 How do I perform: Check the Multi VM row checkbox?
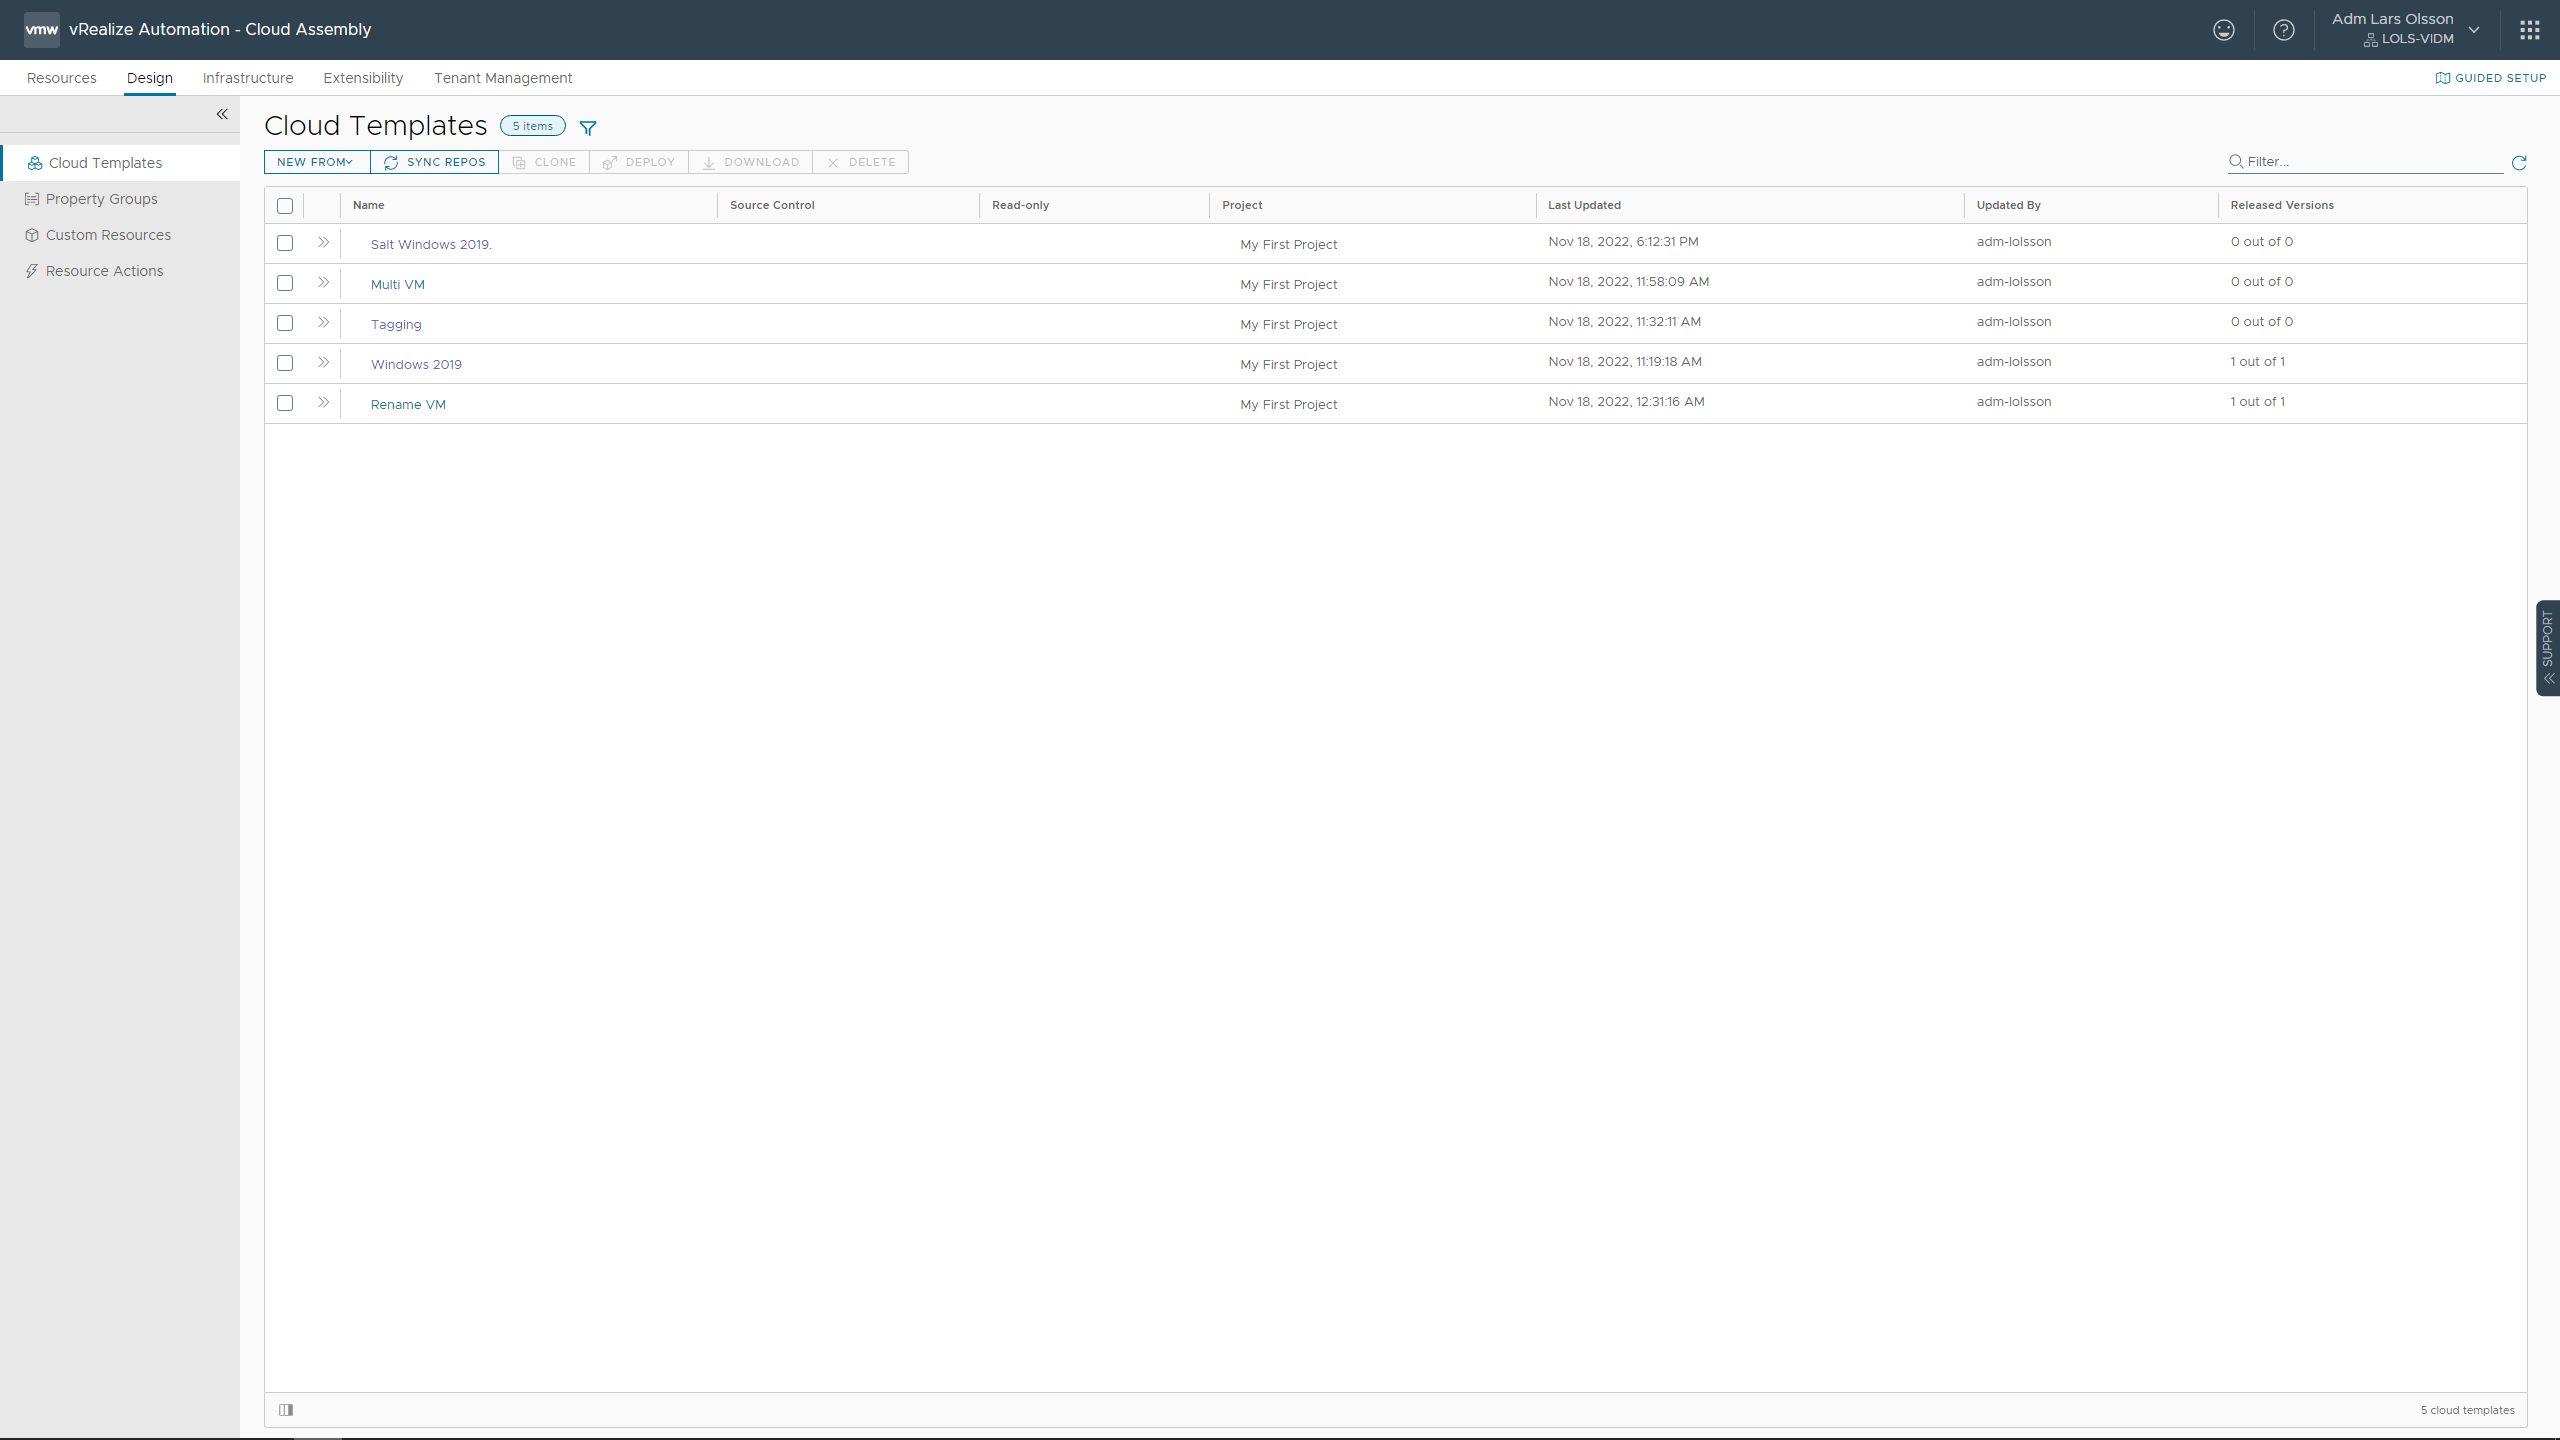(x=285, y=283)
